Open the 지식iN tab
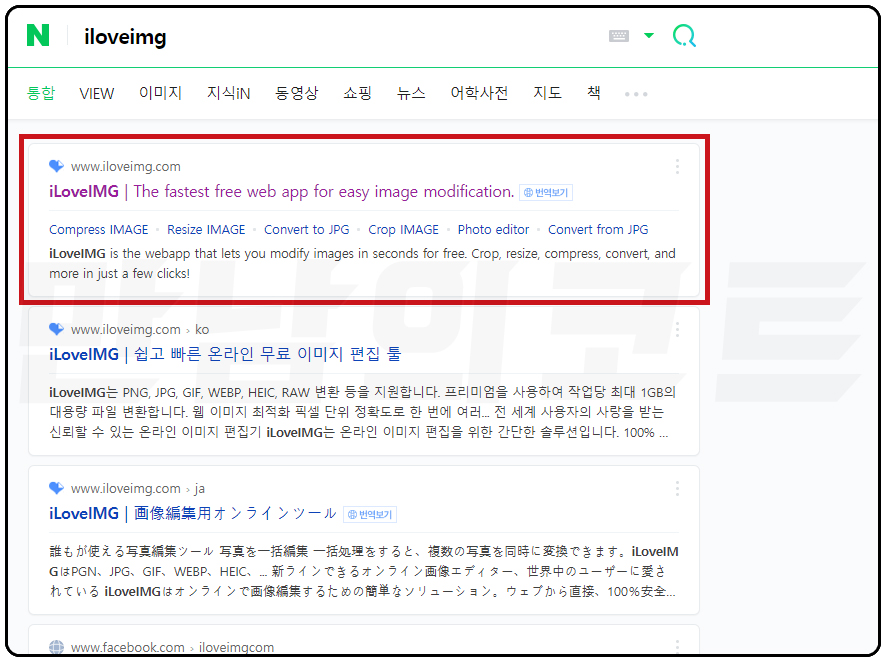Viewport: 886px width, 662px height. click(228, 93)
